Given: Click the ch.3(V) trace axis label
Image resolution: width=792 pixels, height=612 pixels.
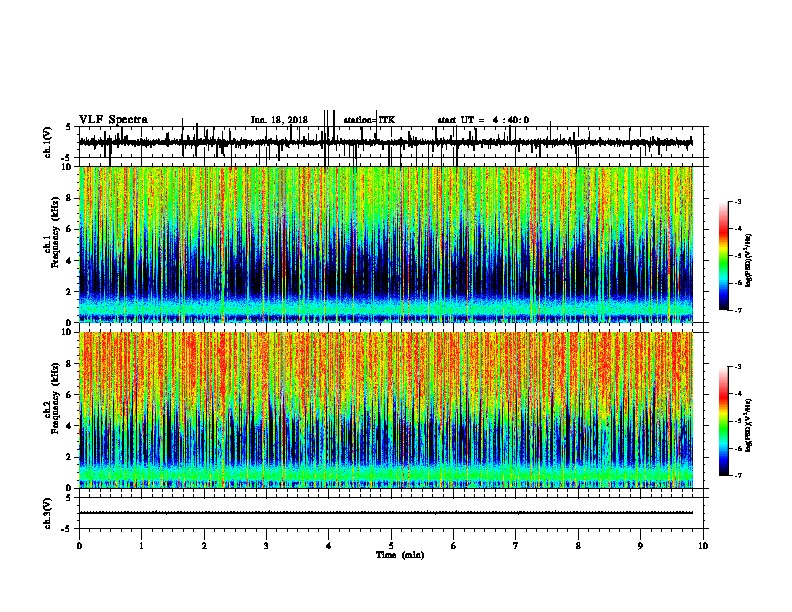Looking at the screenshot, I should coord(48,513).
